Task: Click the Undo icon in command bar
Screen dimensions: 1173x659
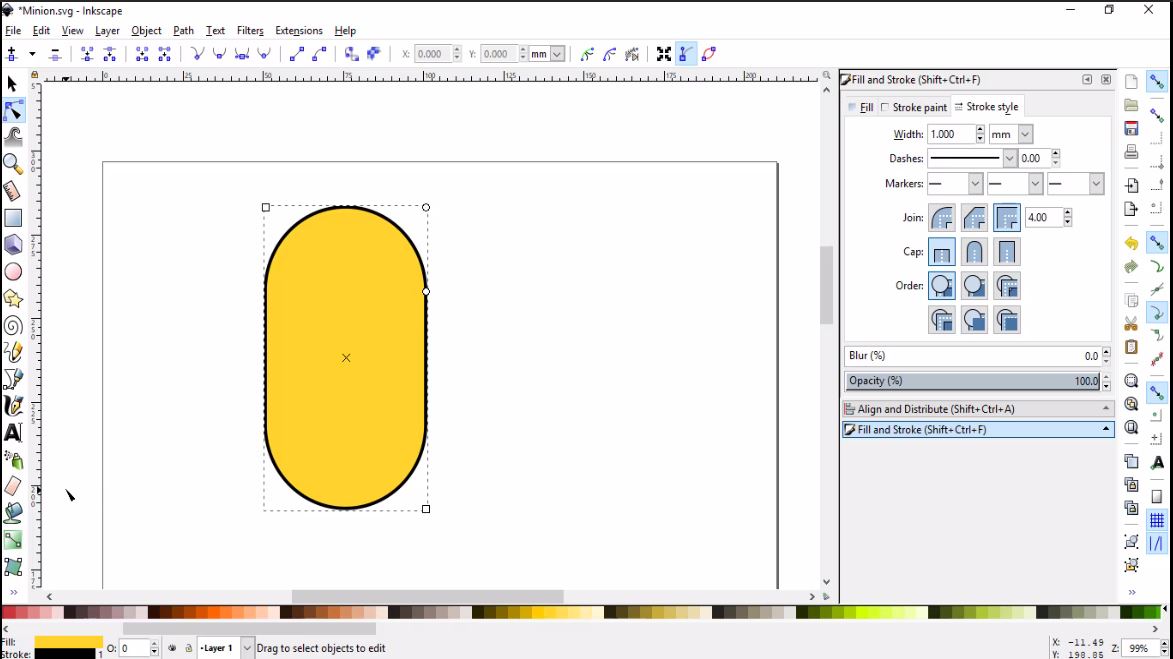Action: [x=1131, y=243]
